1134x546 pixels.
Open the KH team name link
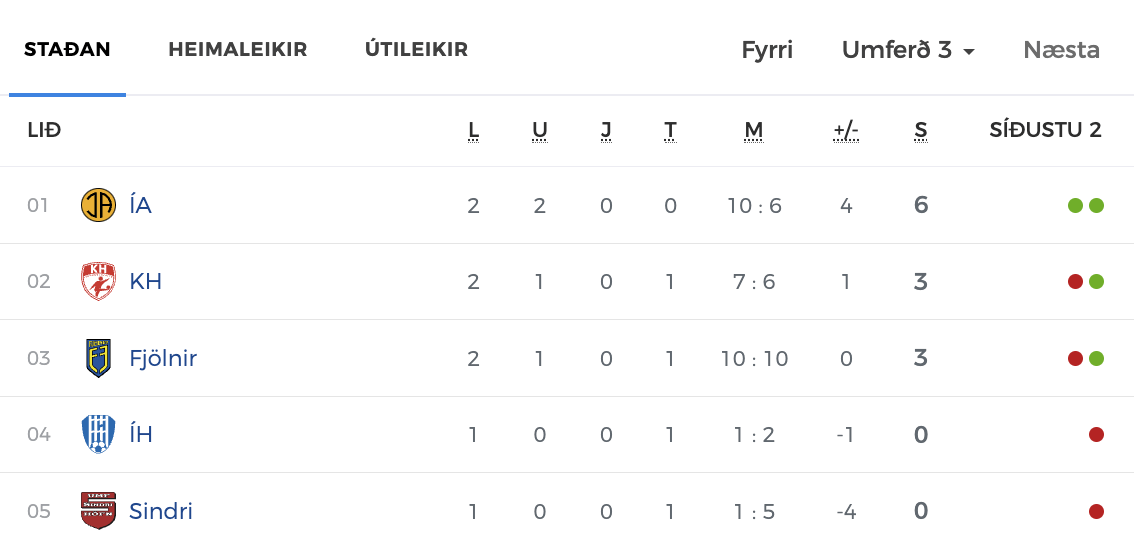tap(145, 281)
